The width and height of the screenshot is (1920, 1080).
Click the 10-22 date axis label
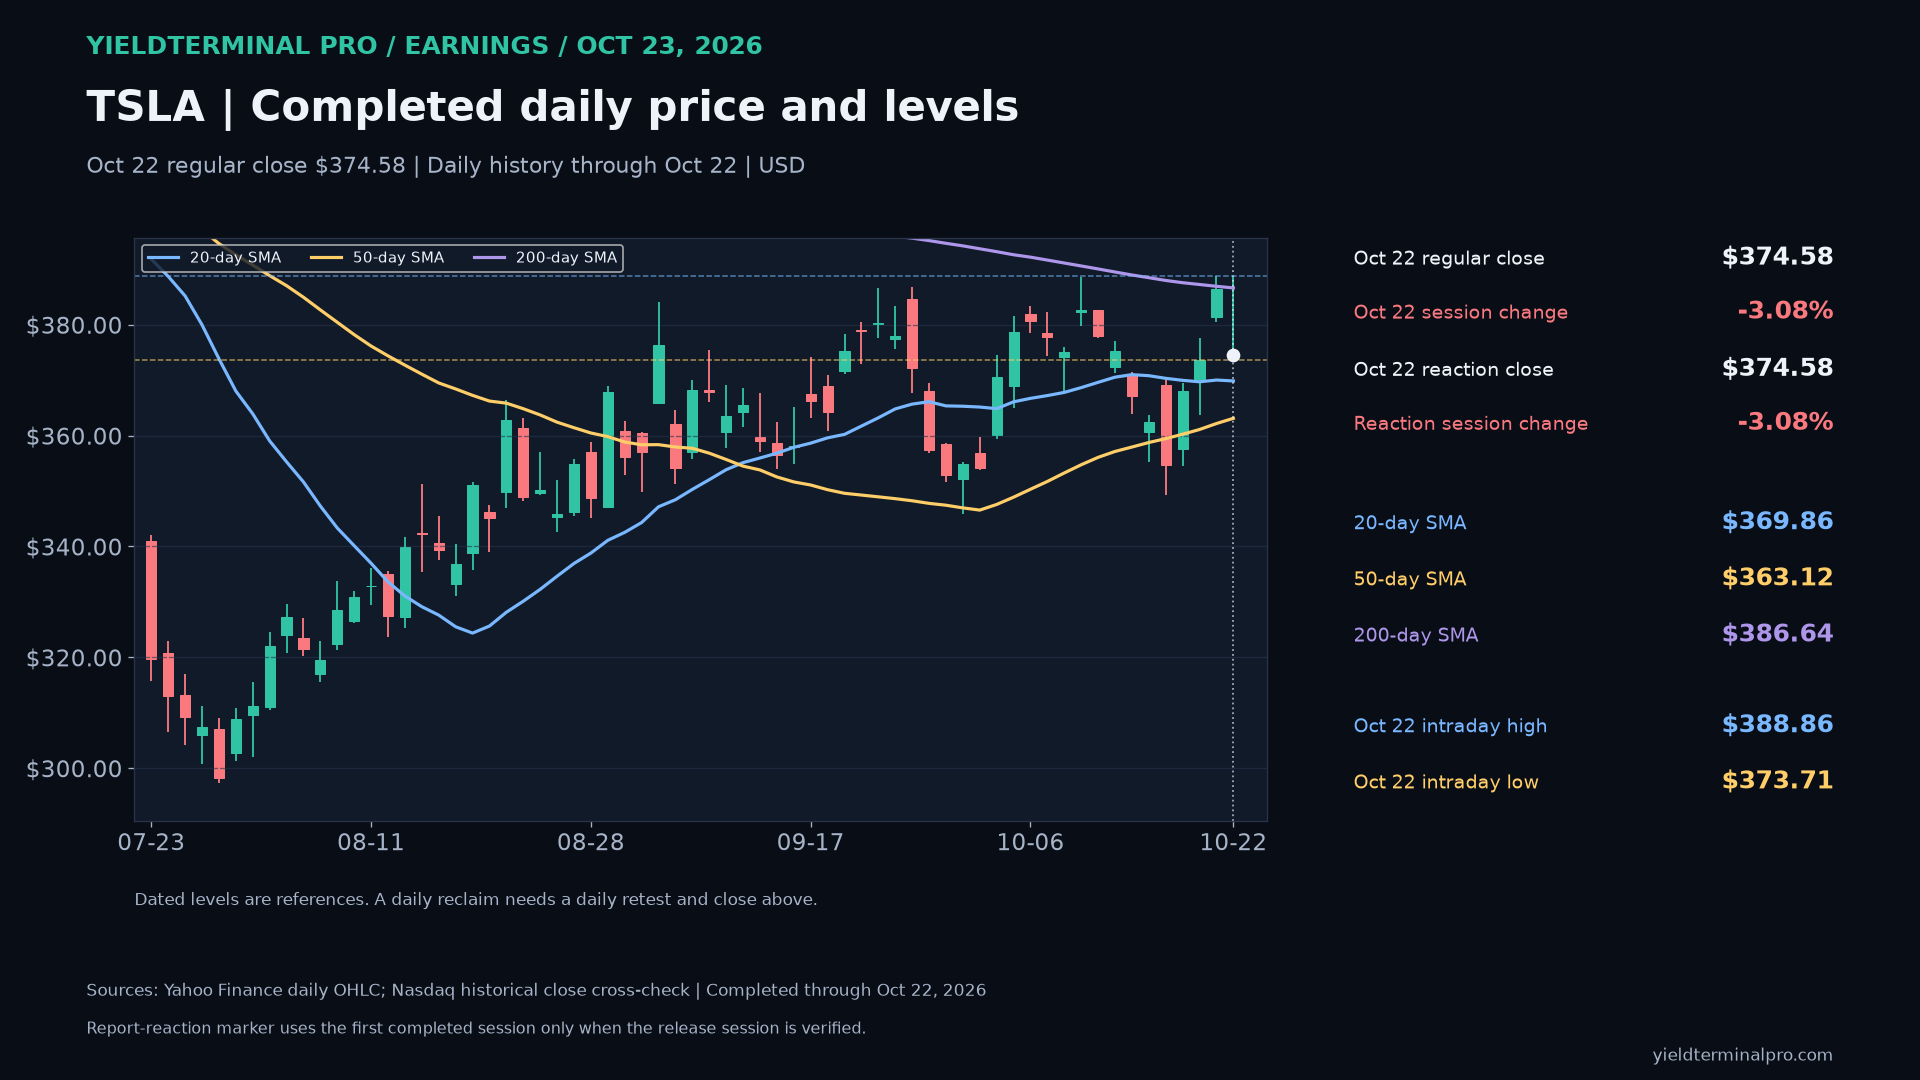tap(1233, 843)
